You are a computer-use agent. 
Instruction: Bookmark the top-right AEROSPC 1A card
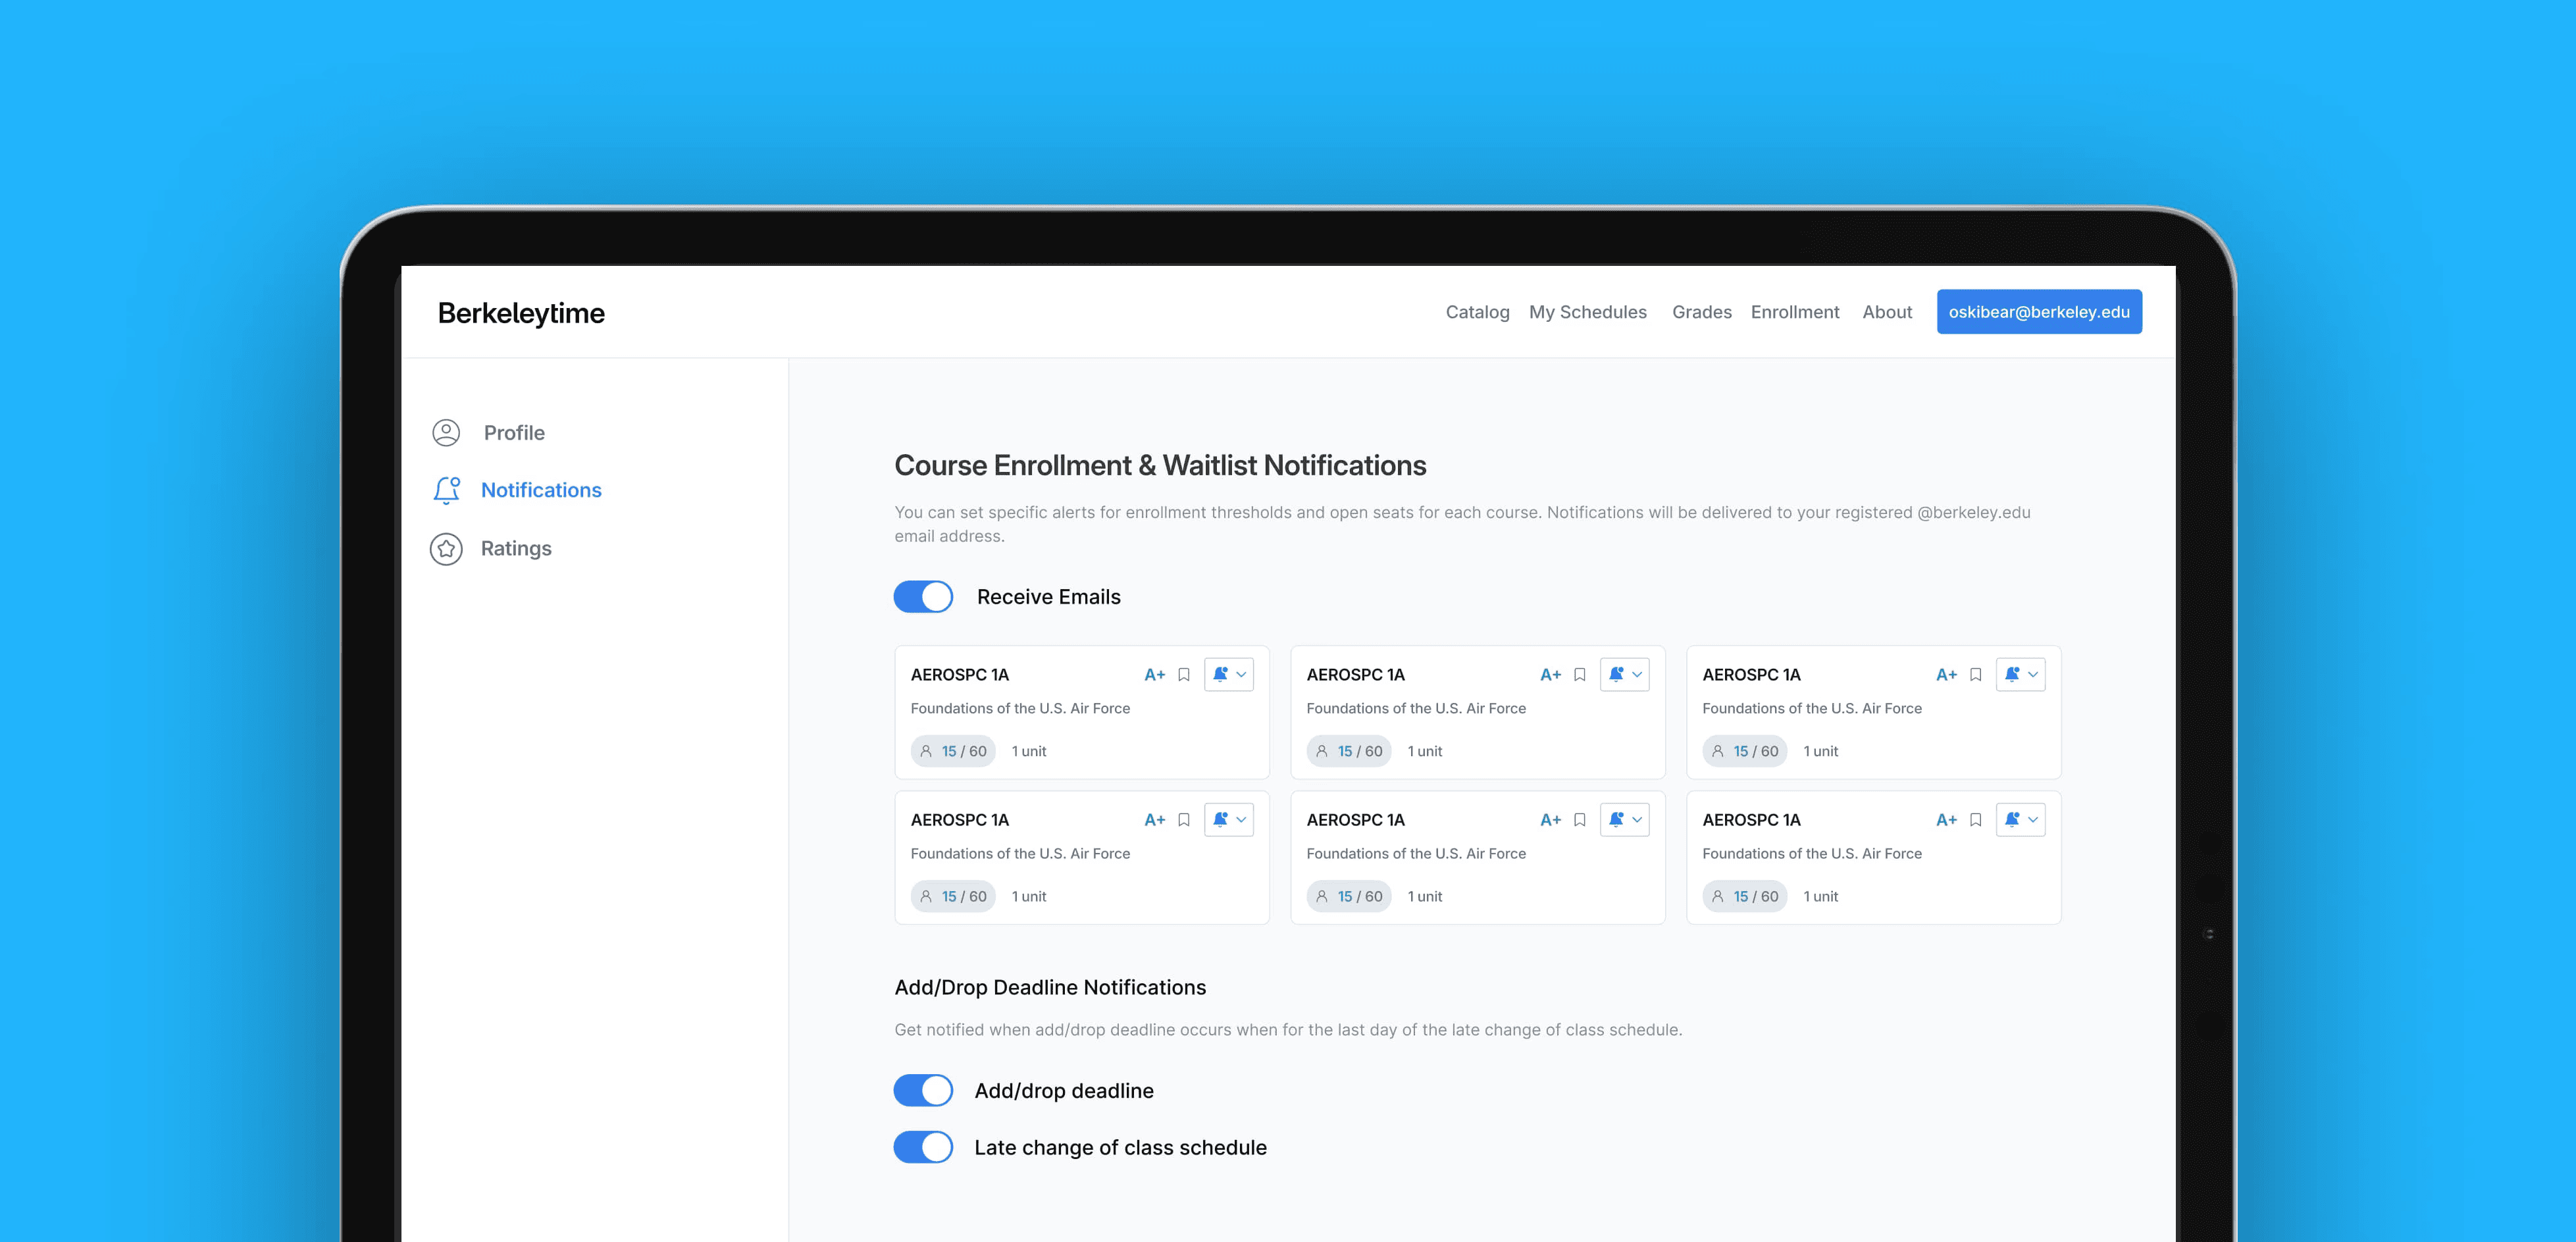tap(1975, 675)
